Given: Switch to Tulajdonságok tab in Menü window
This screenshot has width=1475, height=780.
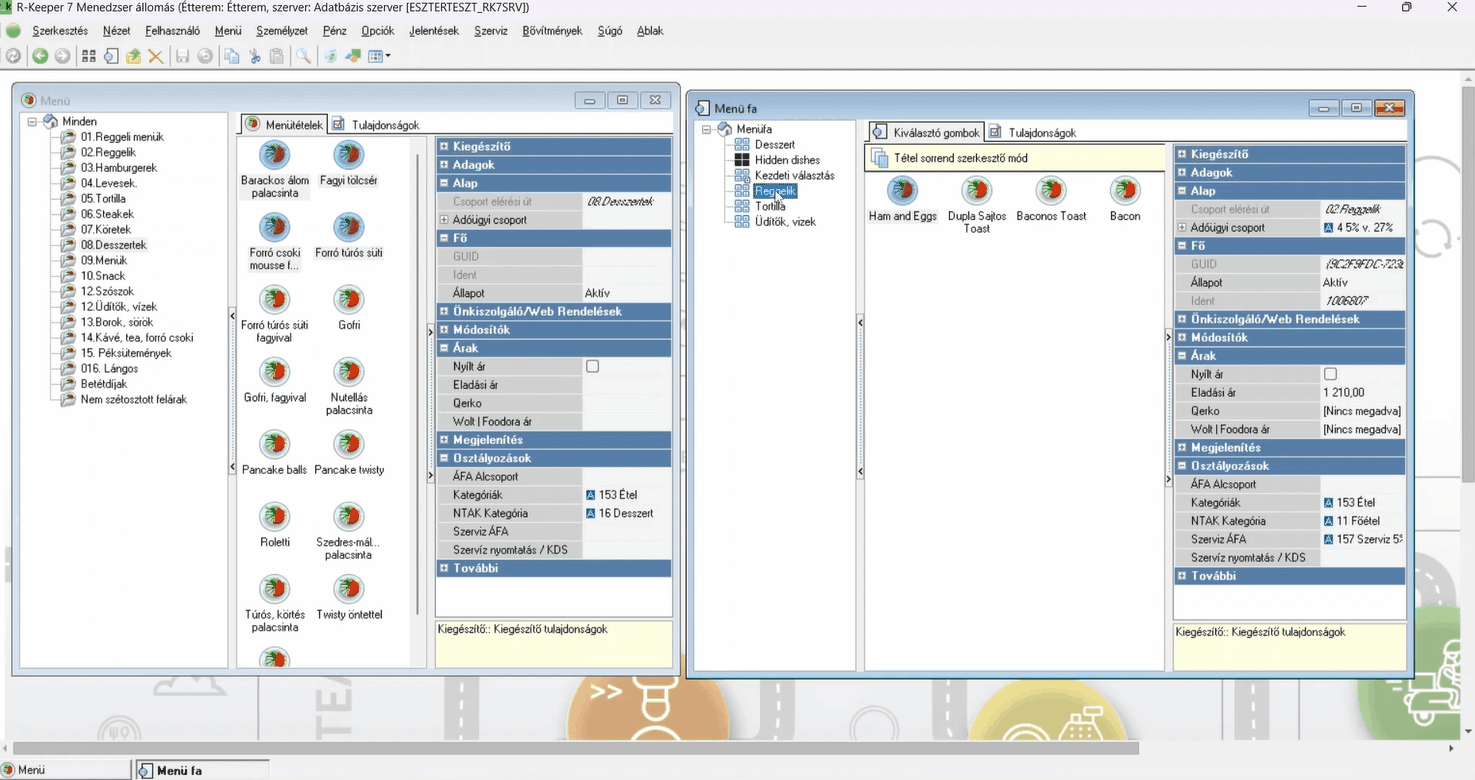Looking at the screenshot, I should (x=376, y=125).
